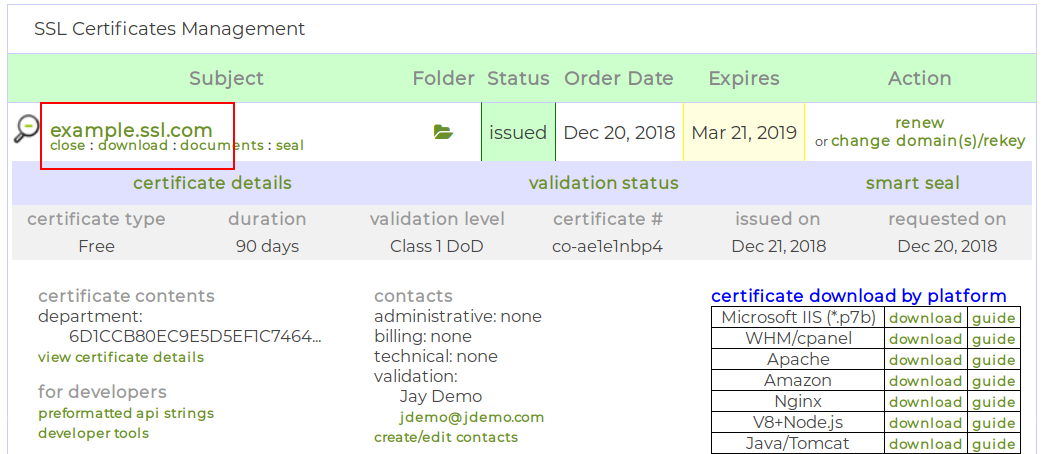Open view certificate details link

(121, 357)
